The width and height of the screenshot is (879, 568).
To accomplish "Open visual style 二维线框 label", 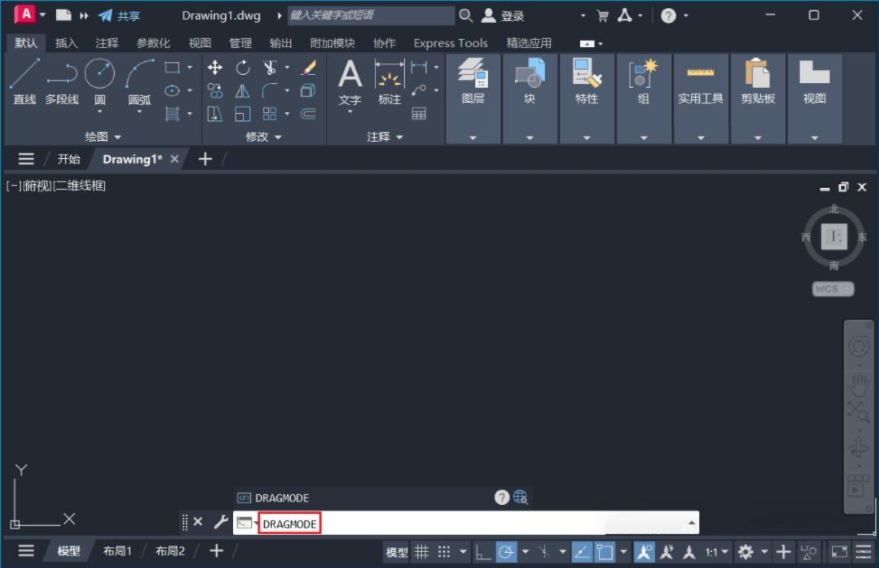I will [80, 186].
